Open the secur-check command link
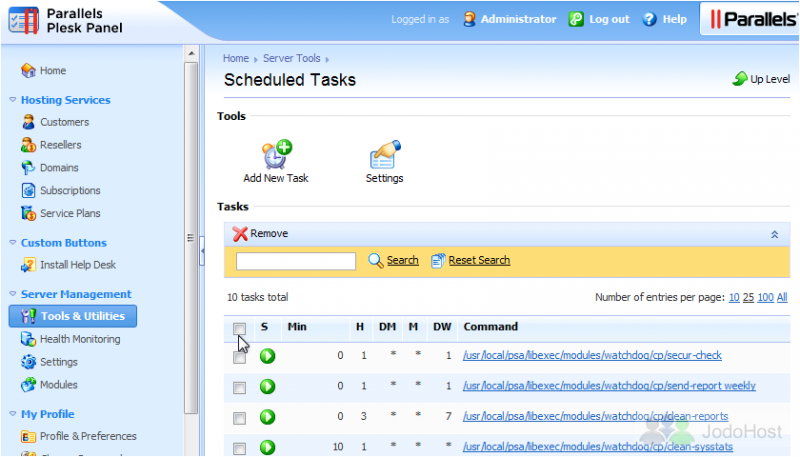Screen dimensions: 800x457 pos(592,356)
